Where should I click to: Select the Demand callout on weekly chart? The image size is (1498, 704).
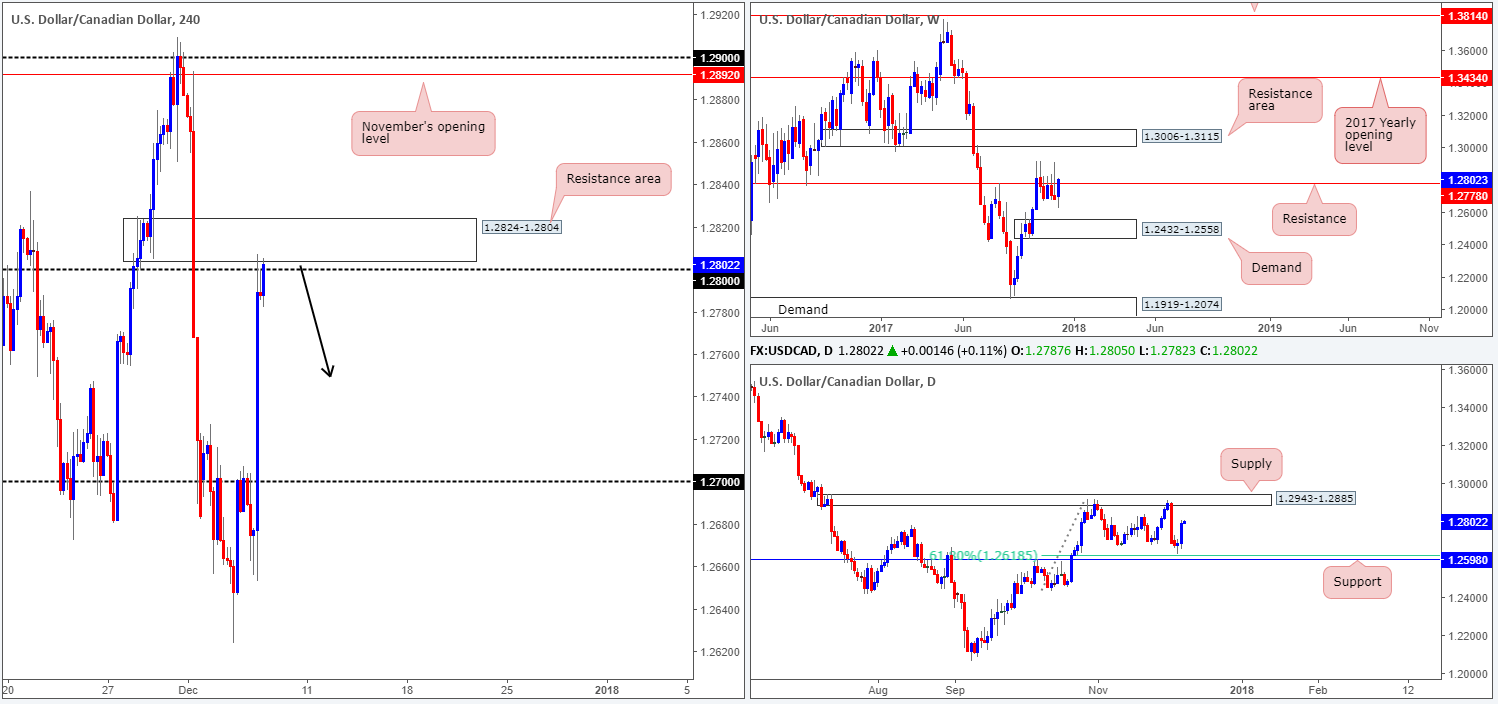click(x=1276, y=268)
